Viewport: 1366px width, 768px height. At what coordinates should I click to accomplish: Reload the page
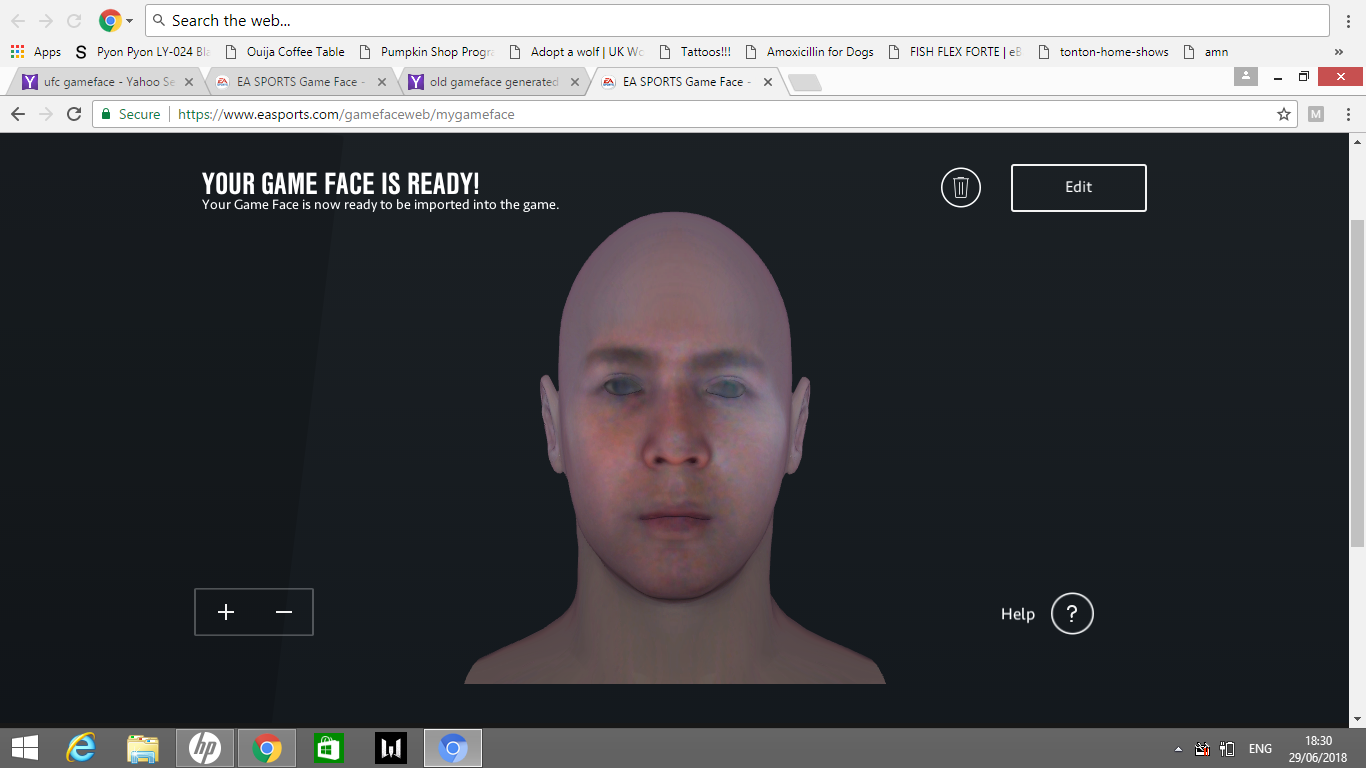coord(73,115)
